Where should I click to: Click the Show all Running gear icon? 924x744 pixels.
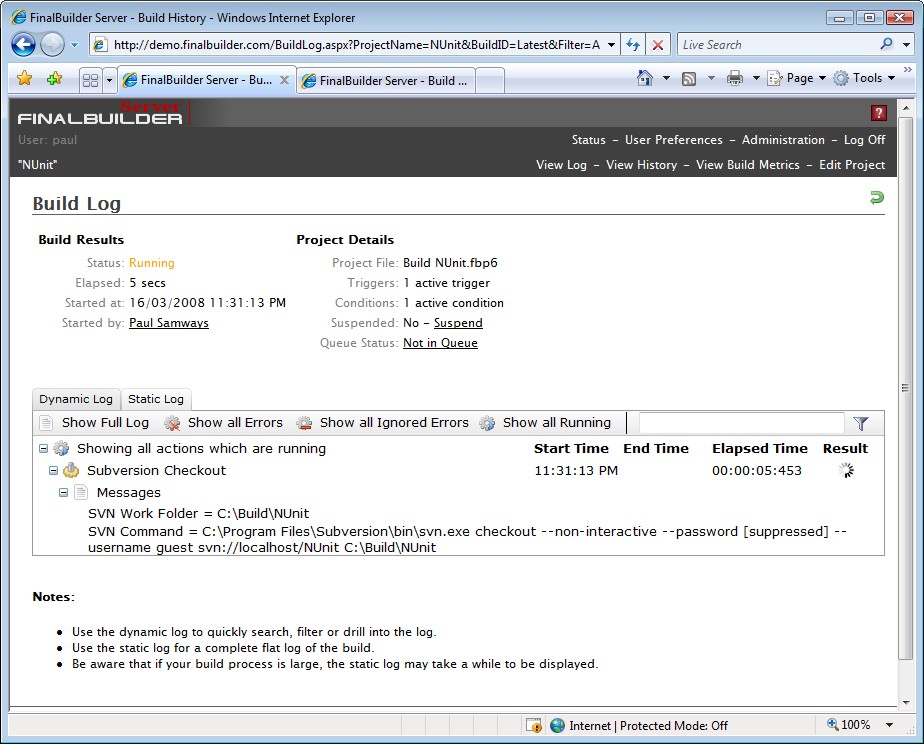point(487,423)
